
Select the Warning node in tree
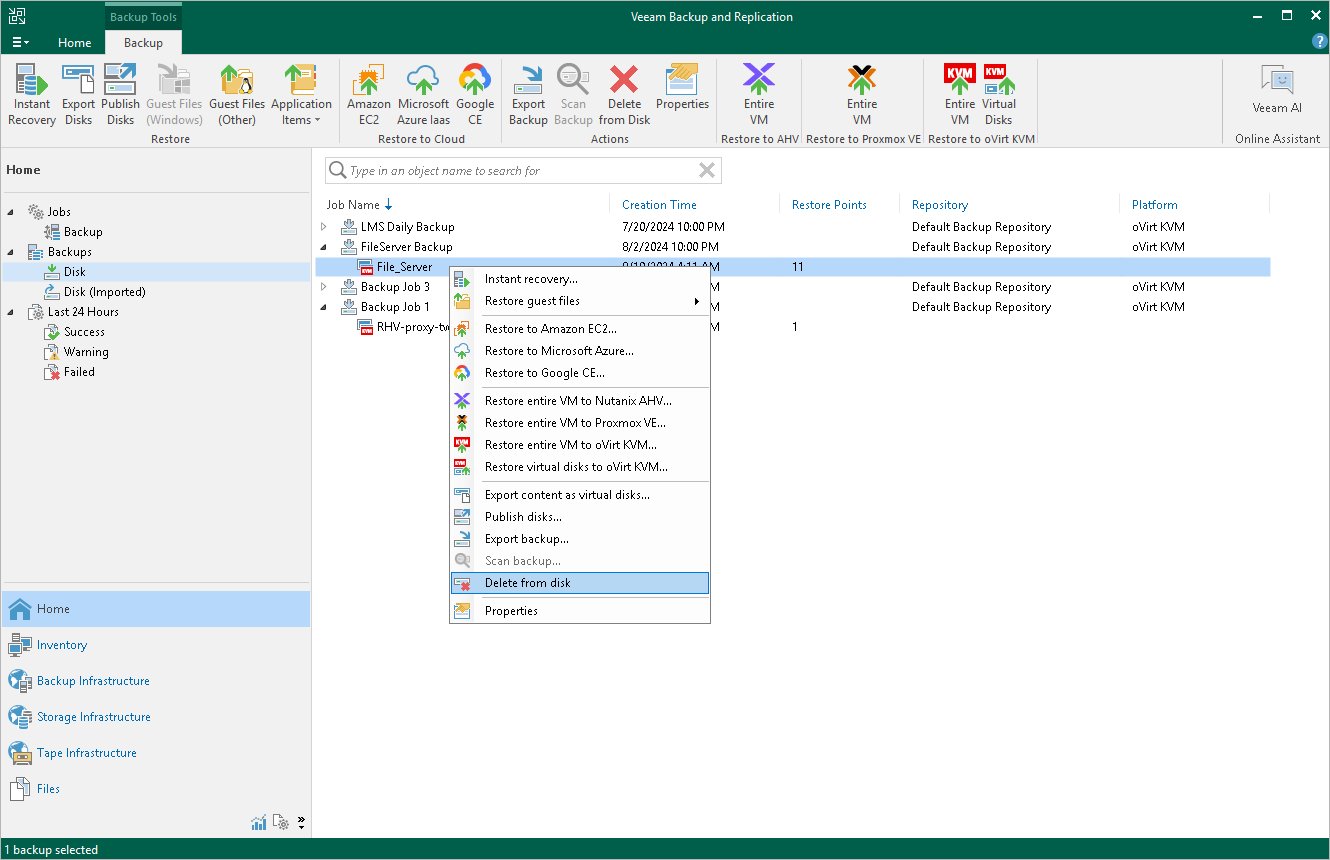86,352
